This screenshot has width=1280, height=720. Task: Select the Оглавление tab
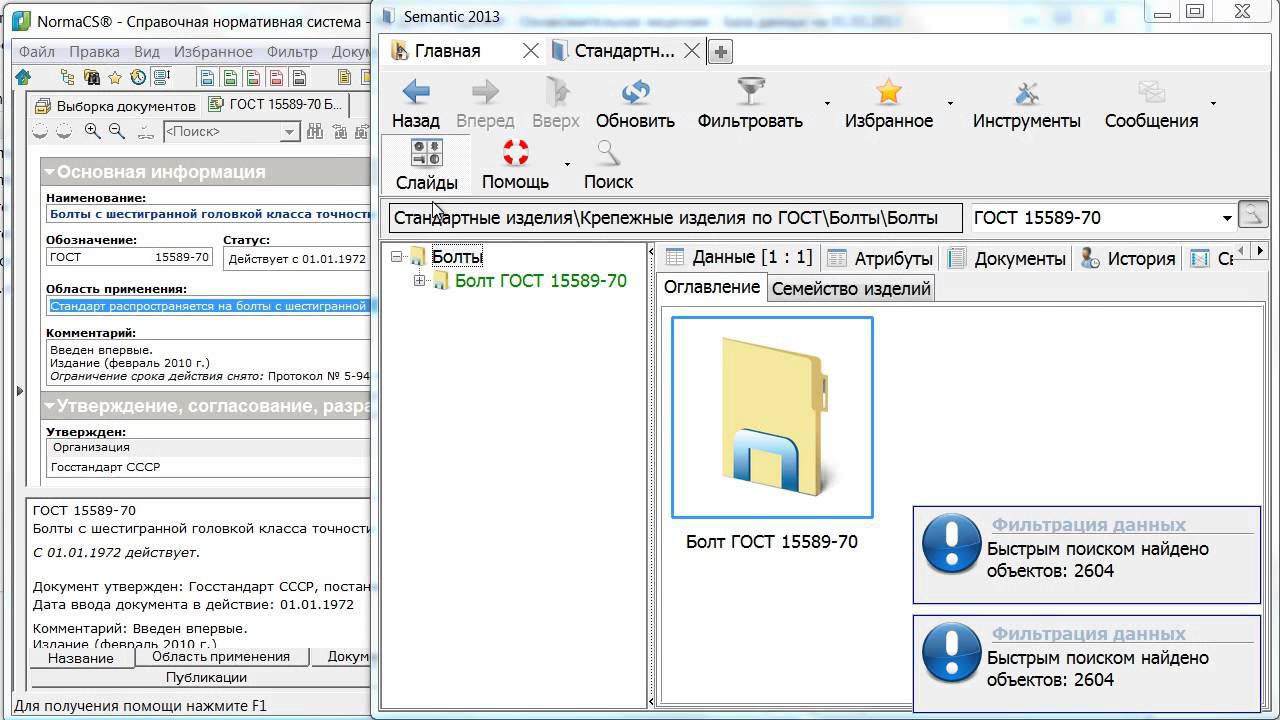tap(713, 287)
